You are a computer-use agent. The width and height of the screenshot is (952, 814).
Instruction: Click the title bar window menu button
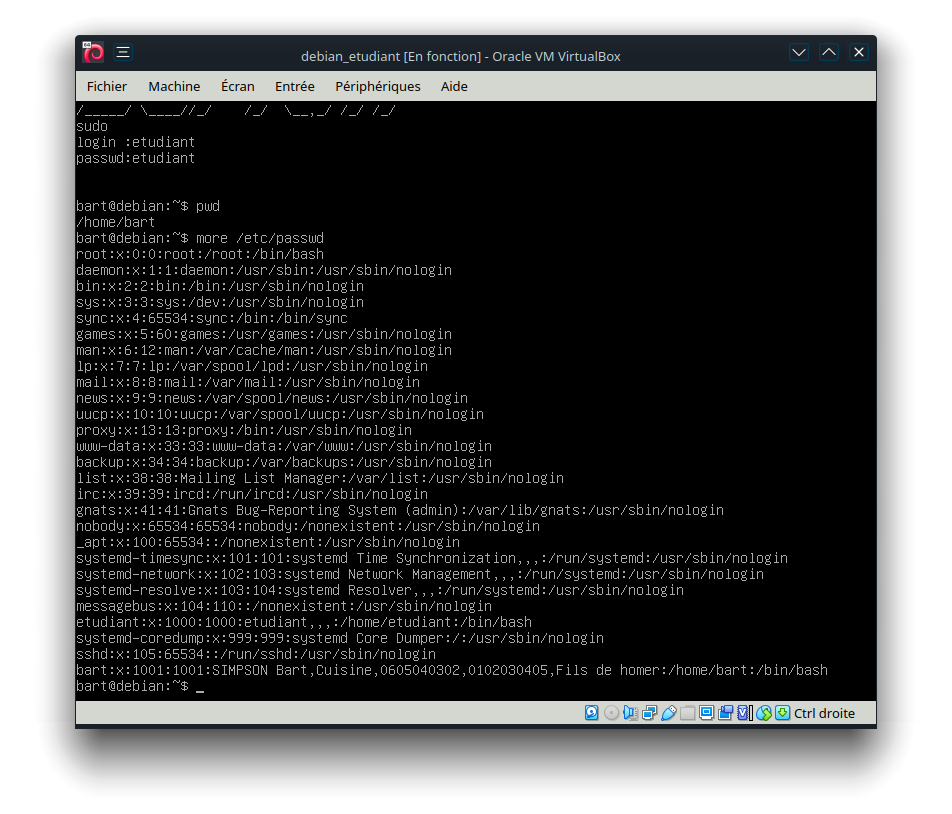point(123,53)
